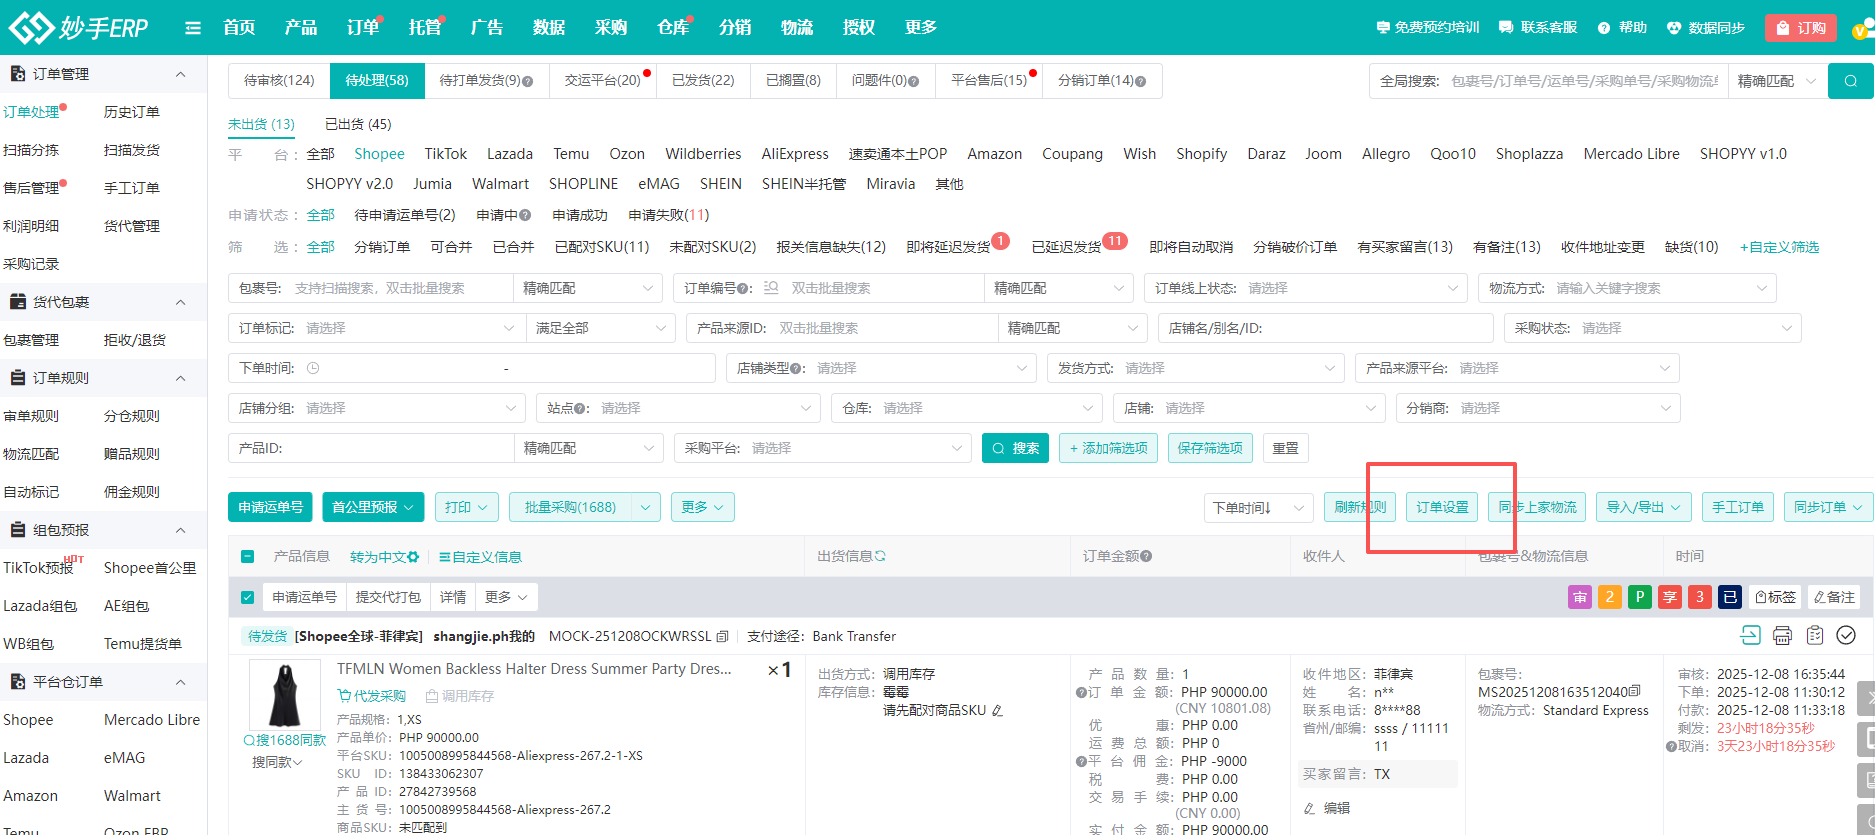1875x835 pixels.
Task: Click the 联系客服 chat icon
Action: pos(1506,28)
